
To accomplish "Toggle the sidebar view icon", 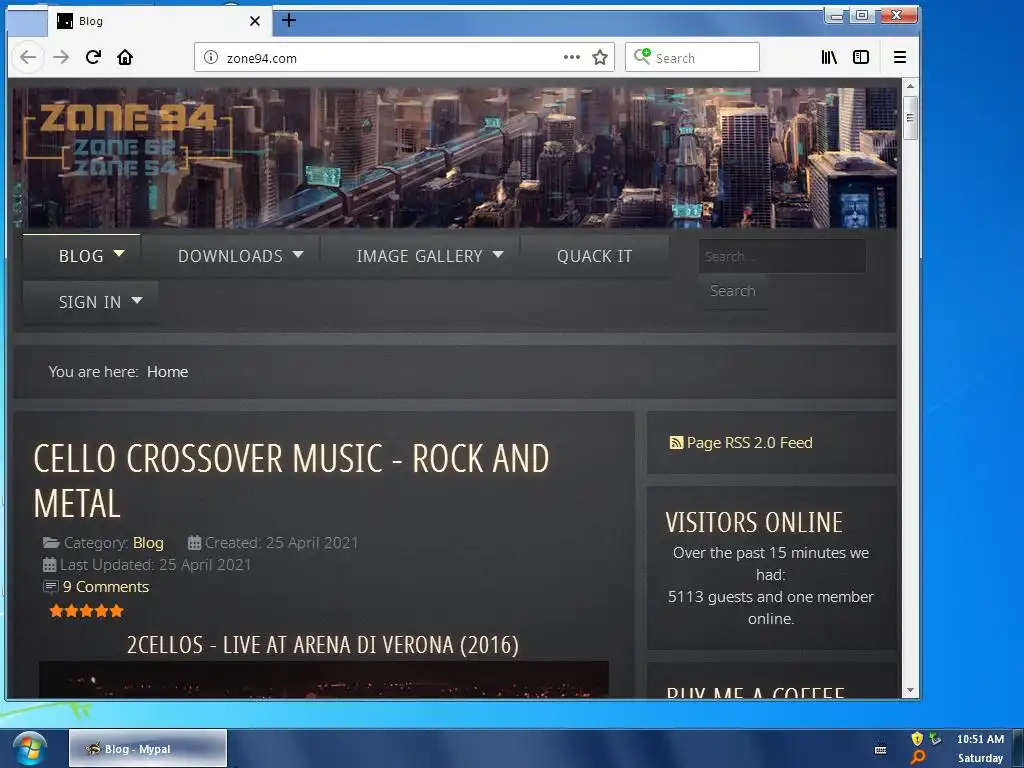I will (861, 57).
